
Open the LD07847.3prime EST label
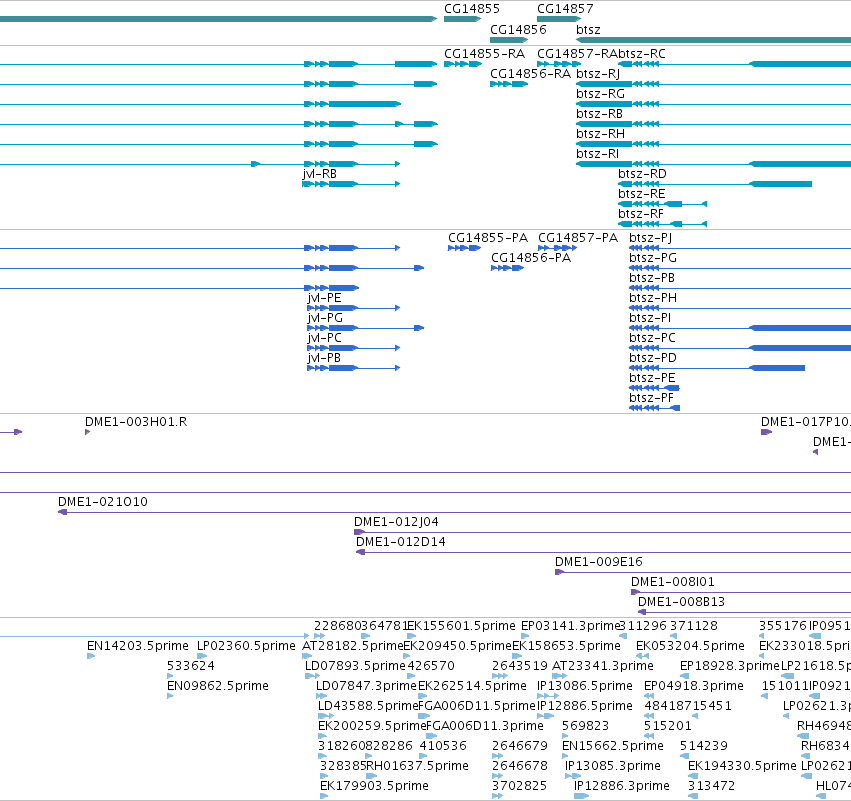(366, 686)
